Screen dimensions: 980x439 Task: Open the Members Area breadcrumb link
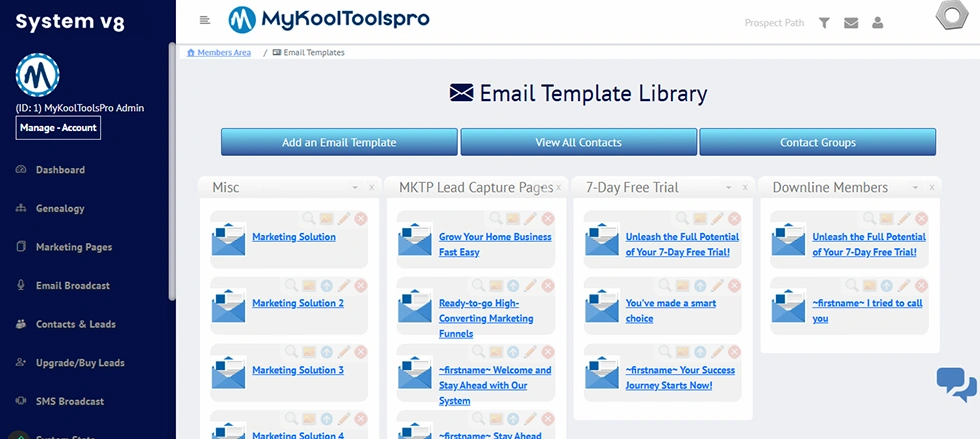coord(224,52)
